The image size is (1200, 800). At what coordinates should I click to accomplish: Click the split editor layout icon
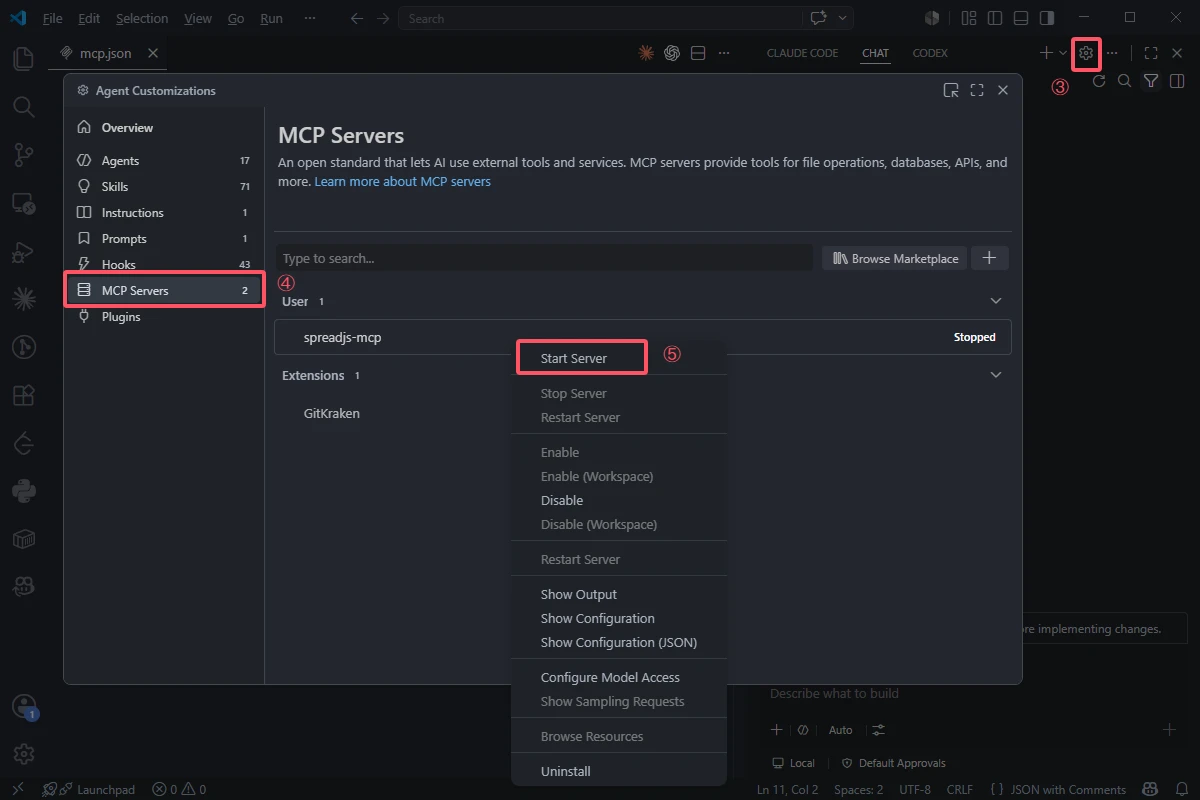click(x=698, y=53)
